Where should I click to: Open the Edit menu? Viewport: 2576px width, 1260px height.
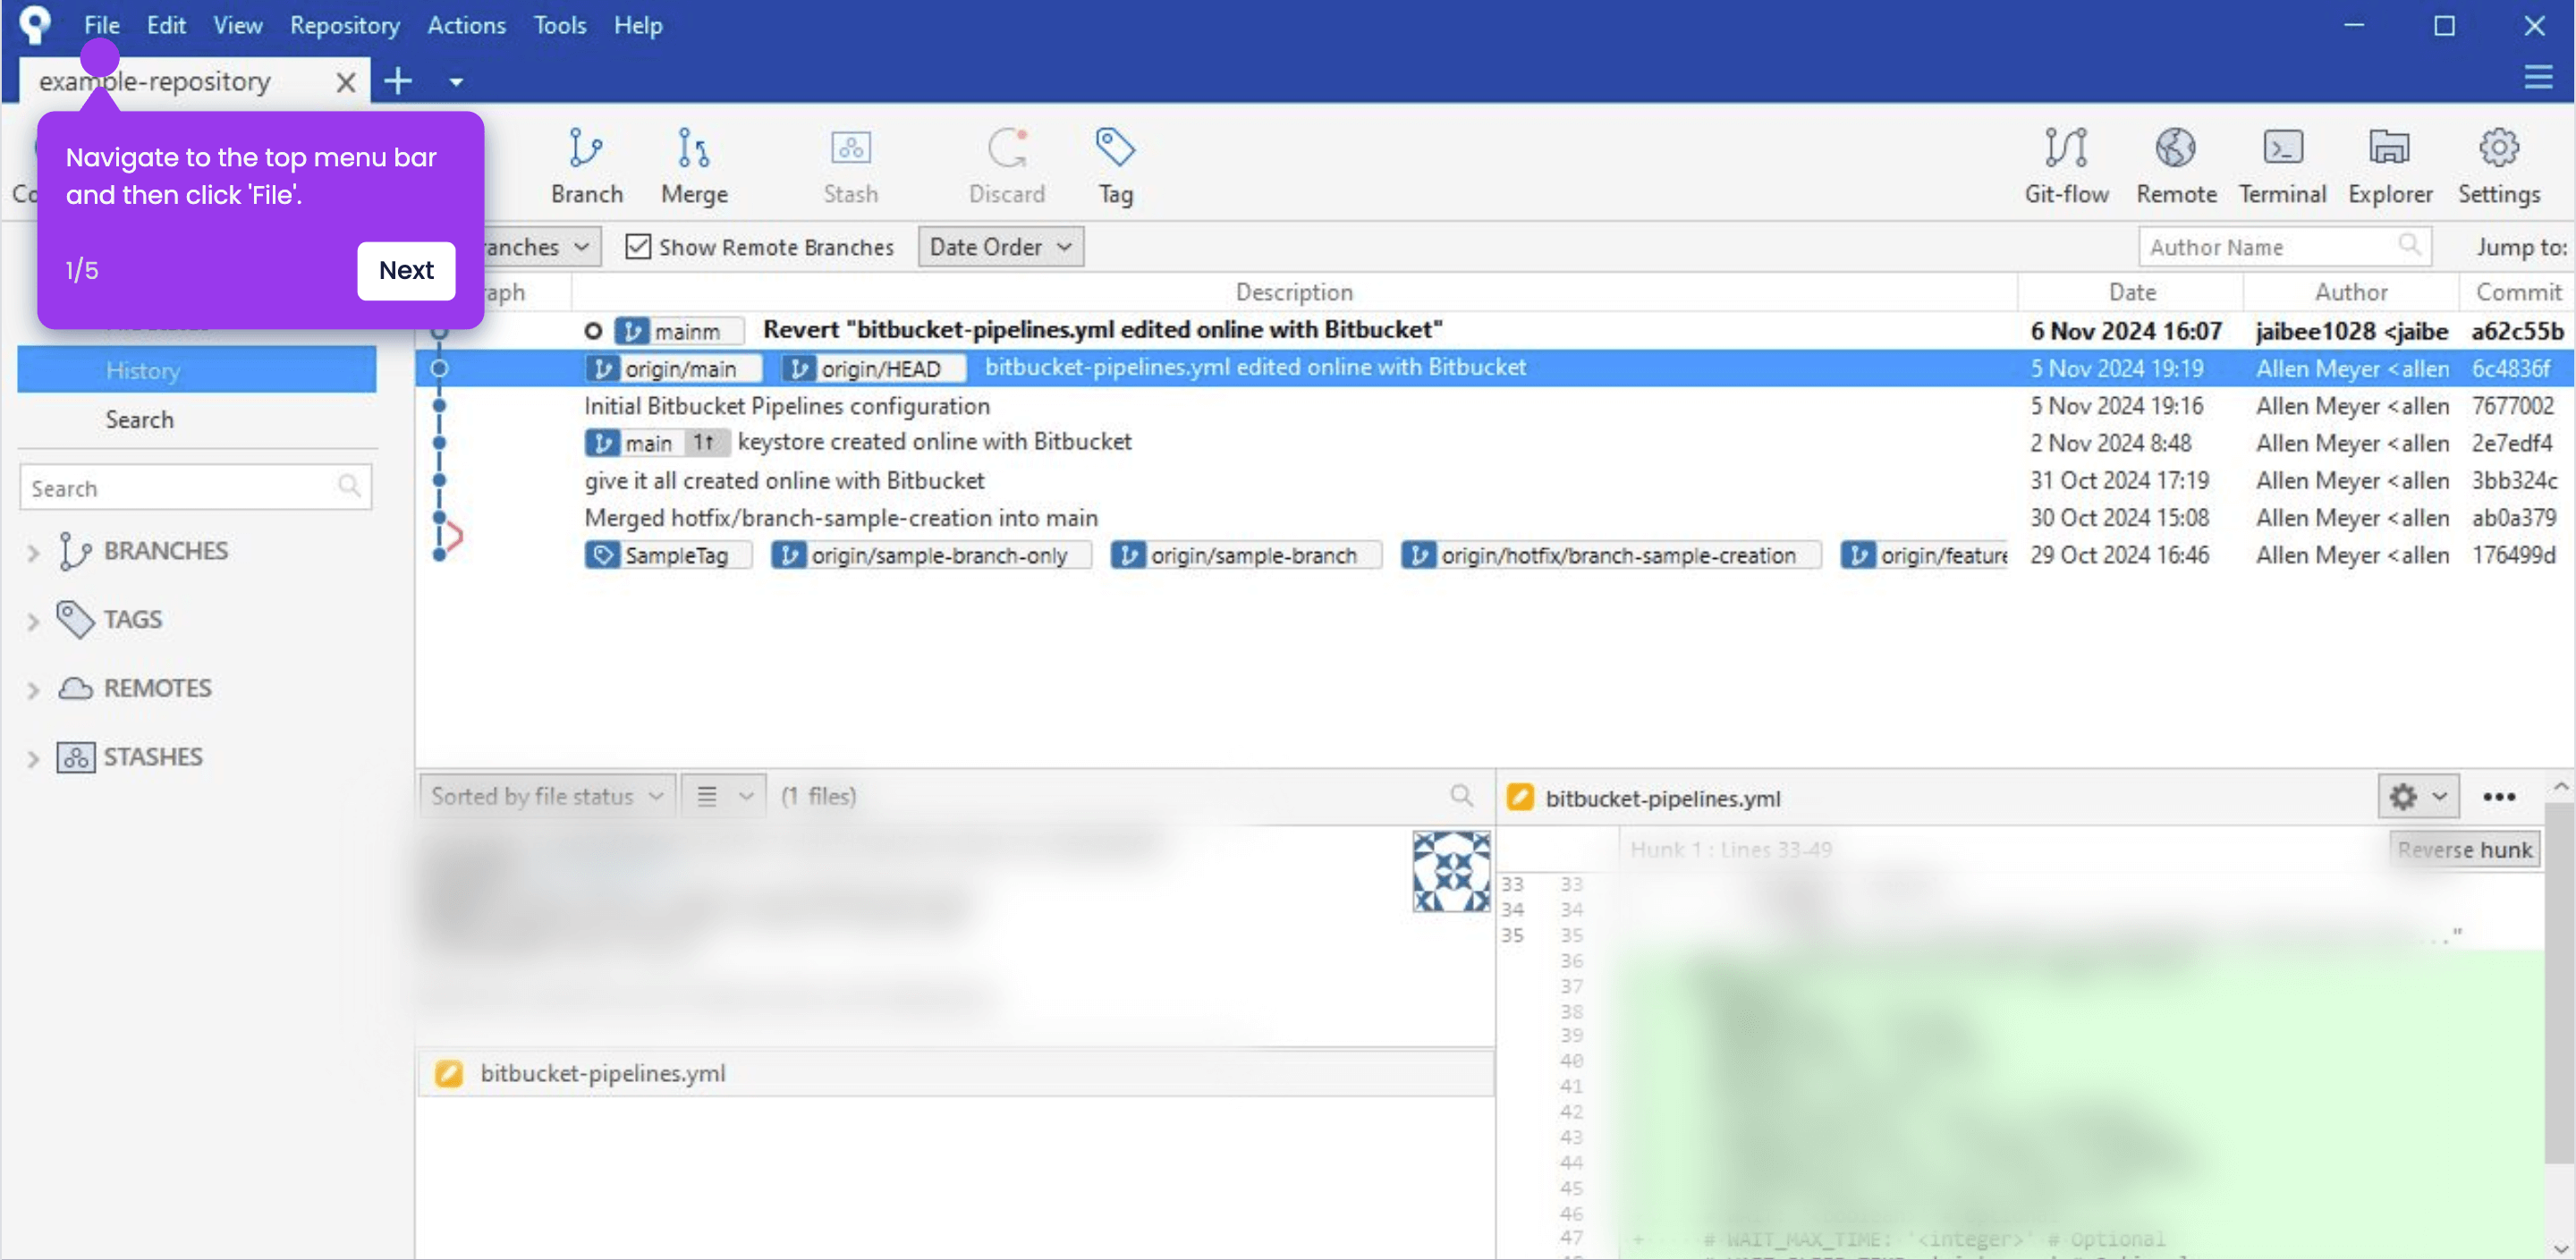[166, 25]
